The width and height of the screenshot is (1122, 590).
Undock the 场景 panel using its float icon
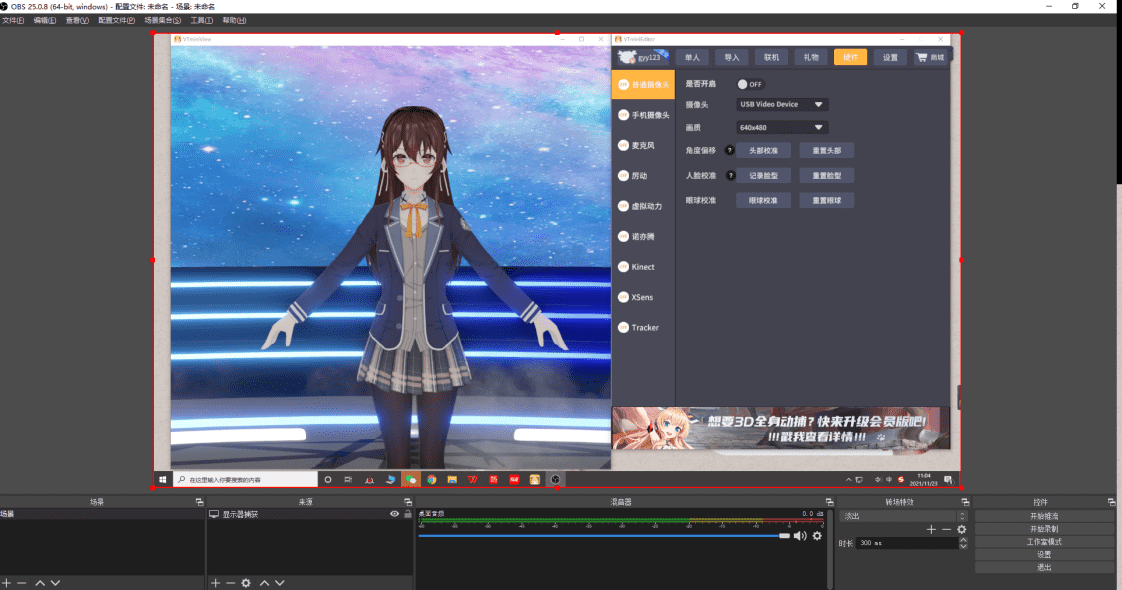[x=199, y=502]
